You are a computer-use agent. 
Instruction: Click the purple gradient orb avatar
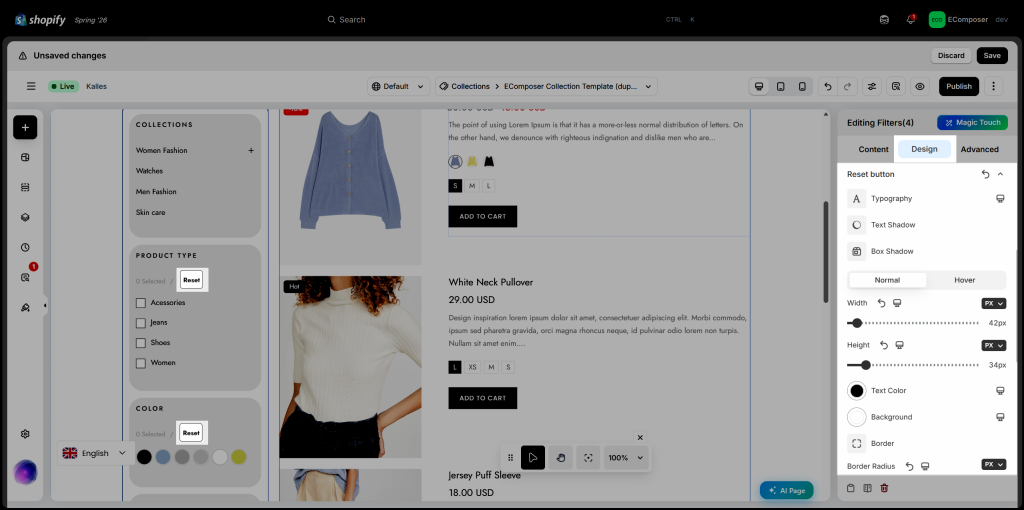coord(25,472)
